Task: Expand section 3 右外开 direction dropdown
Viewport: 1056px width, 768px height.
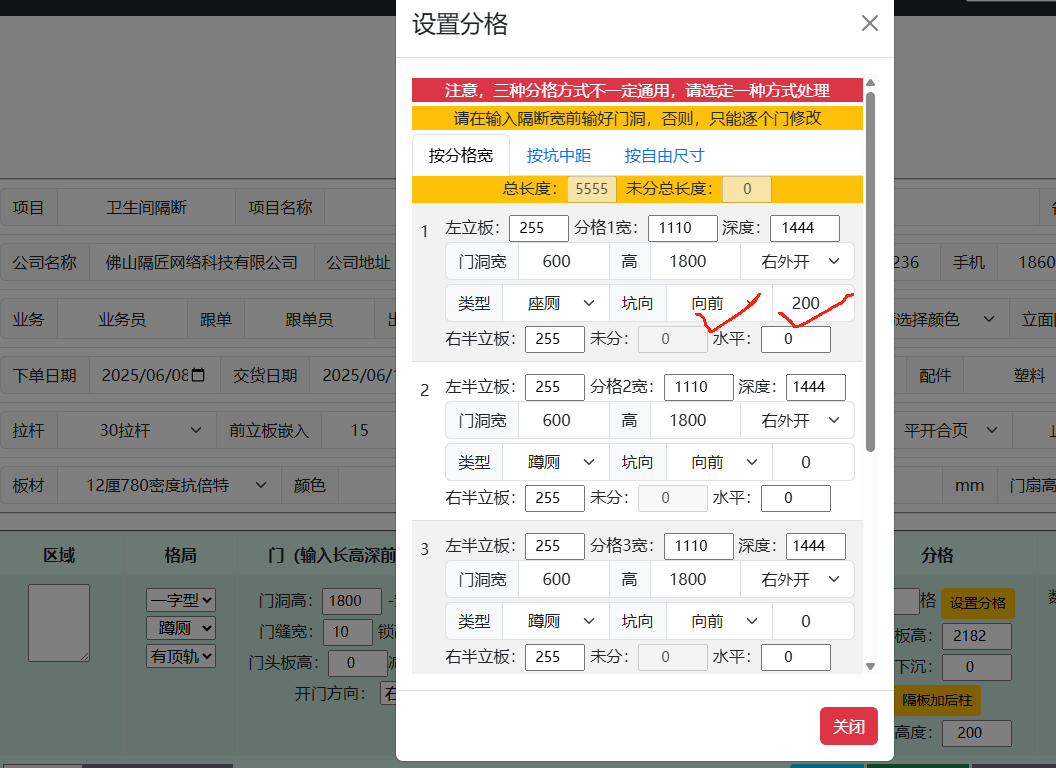Action: [x=797, y=579]
